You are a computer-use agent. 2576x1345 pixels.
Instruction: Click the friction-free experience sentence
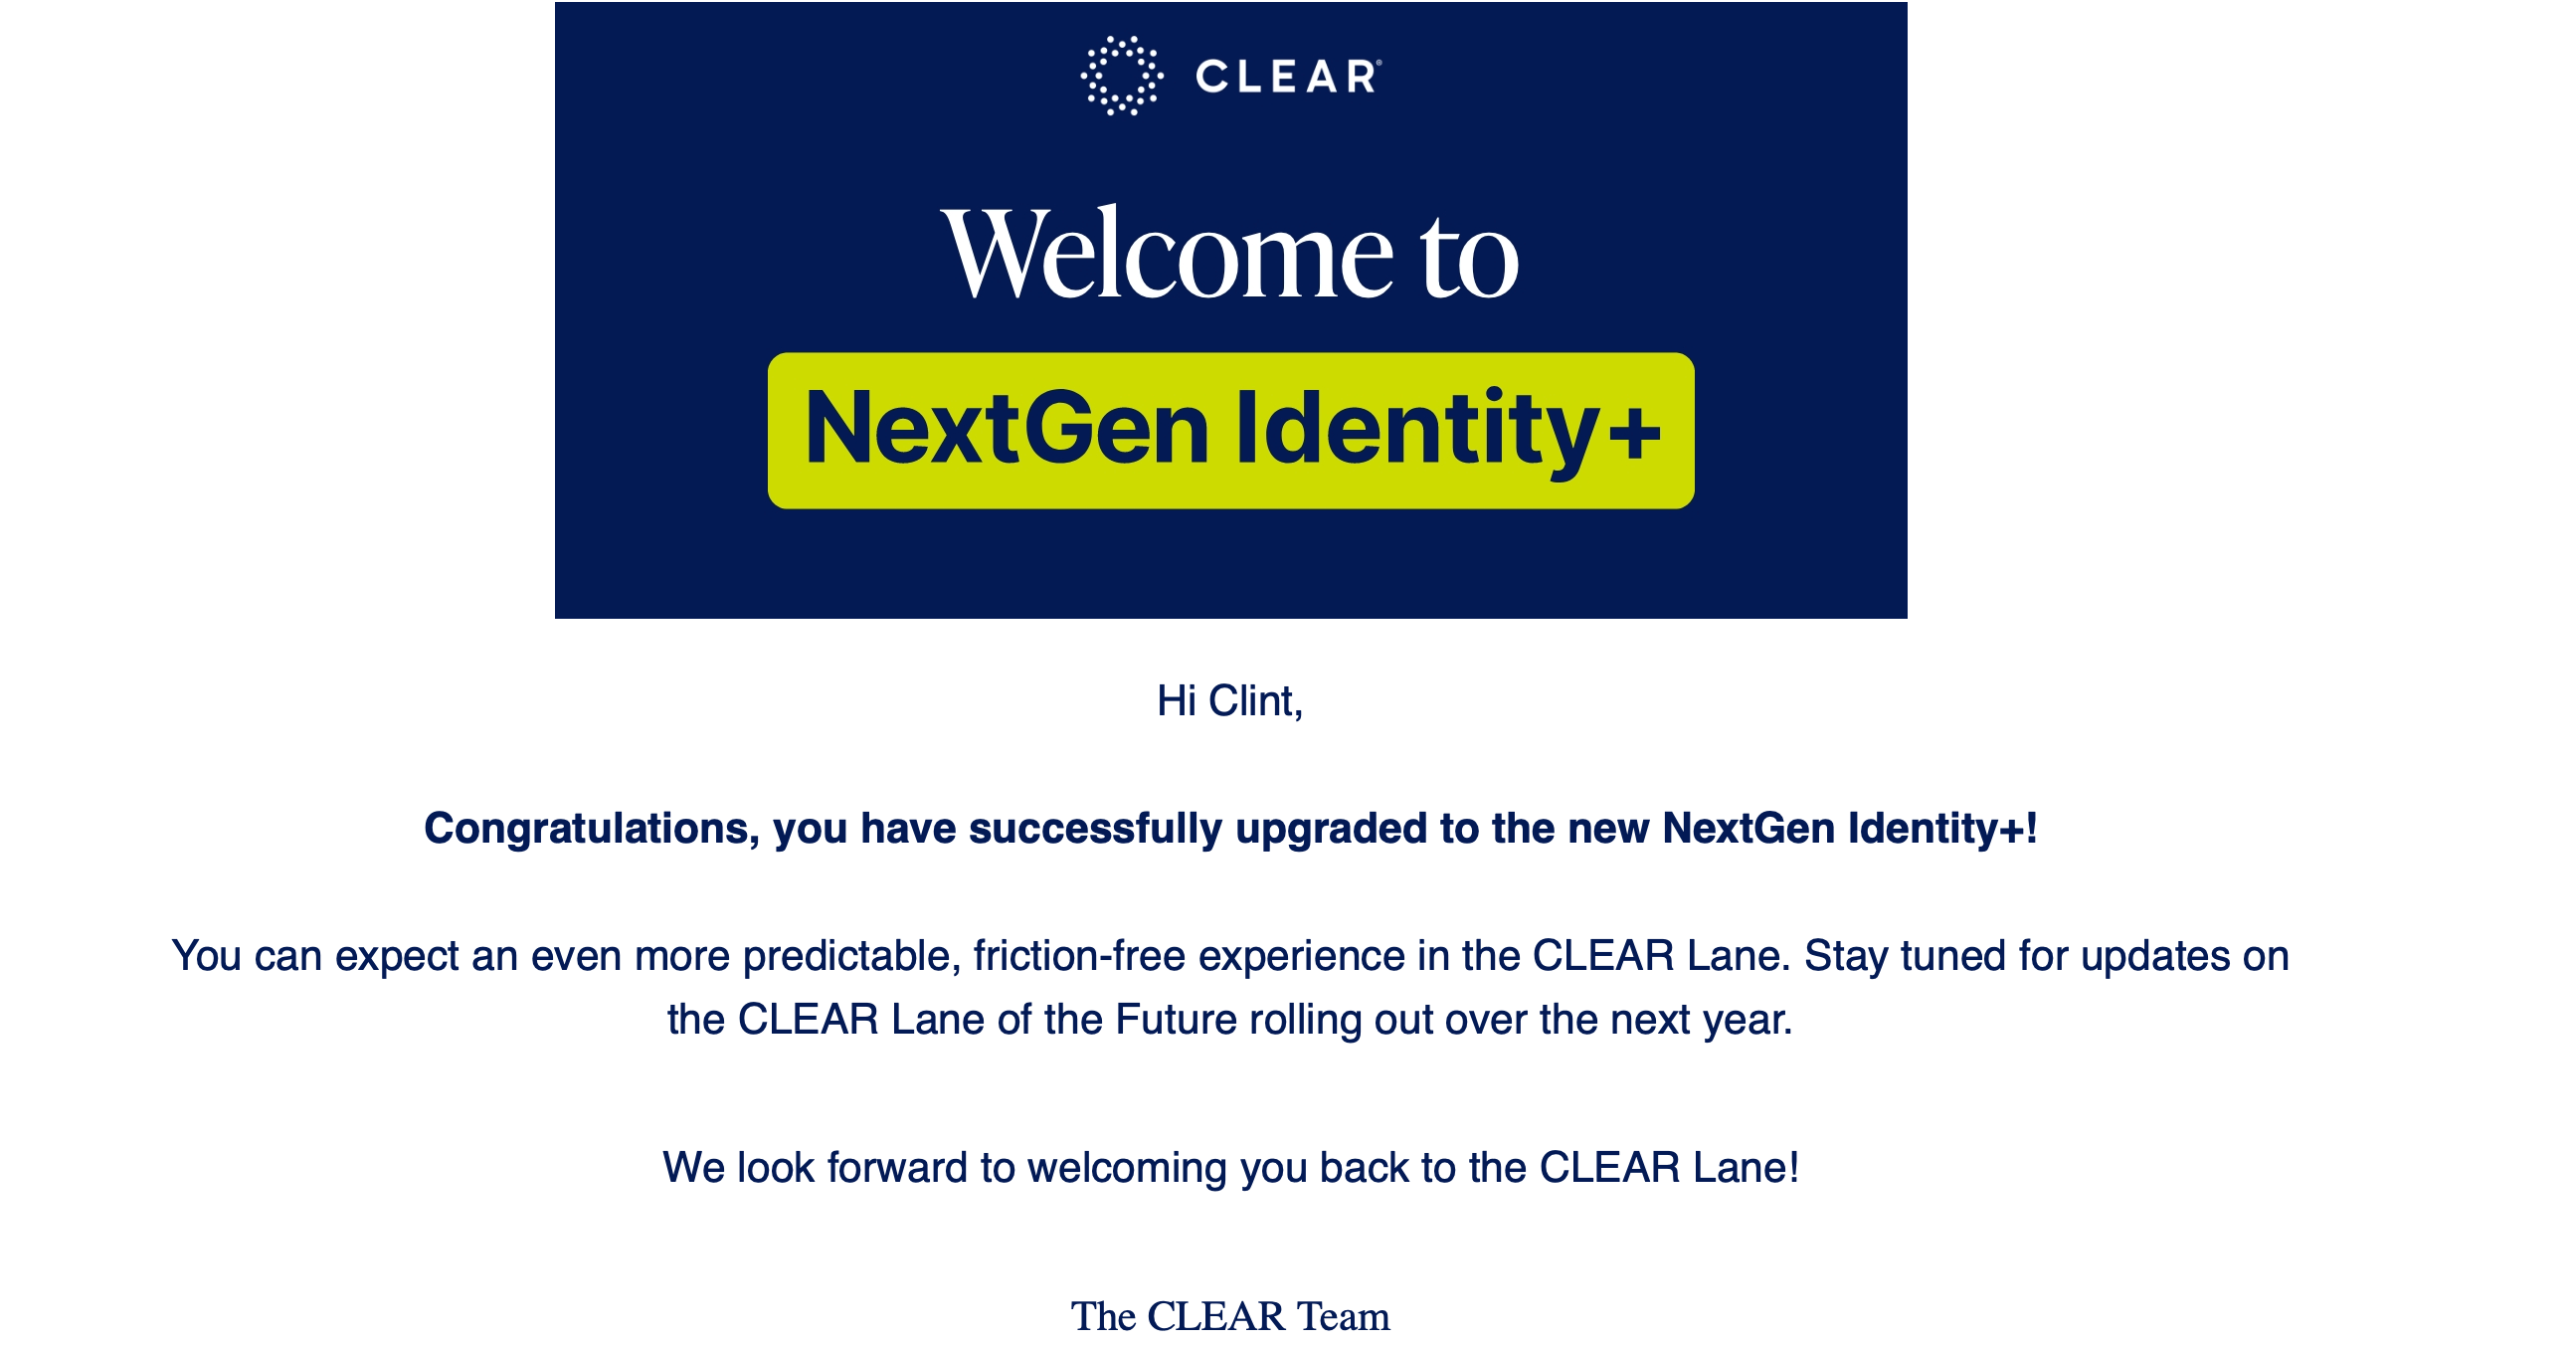tap(980, 957)
